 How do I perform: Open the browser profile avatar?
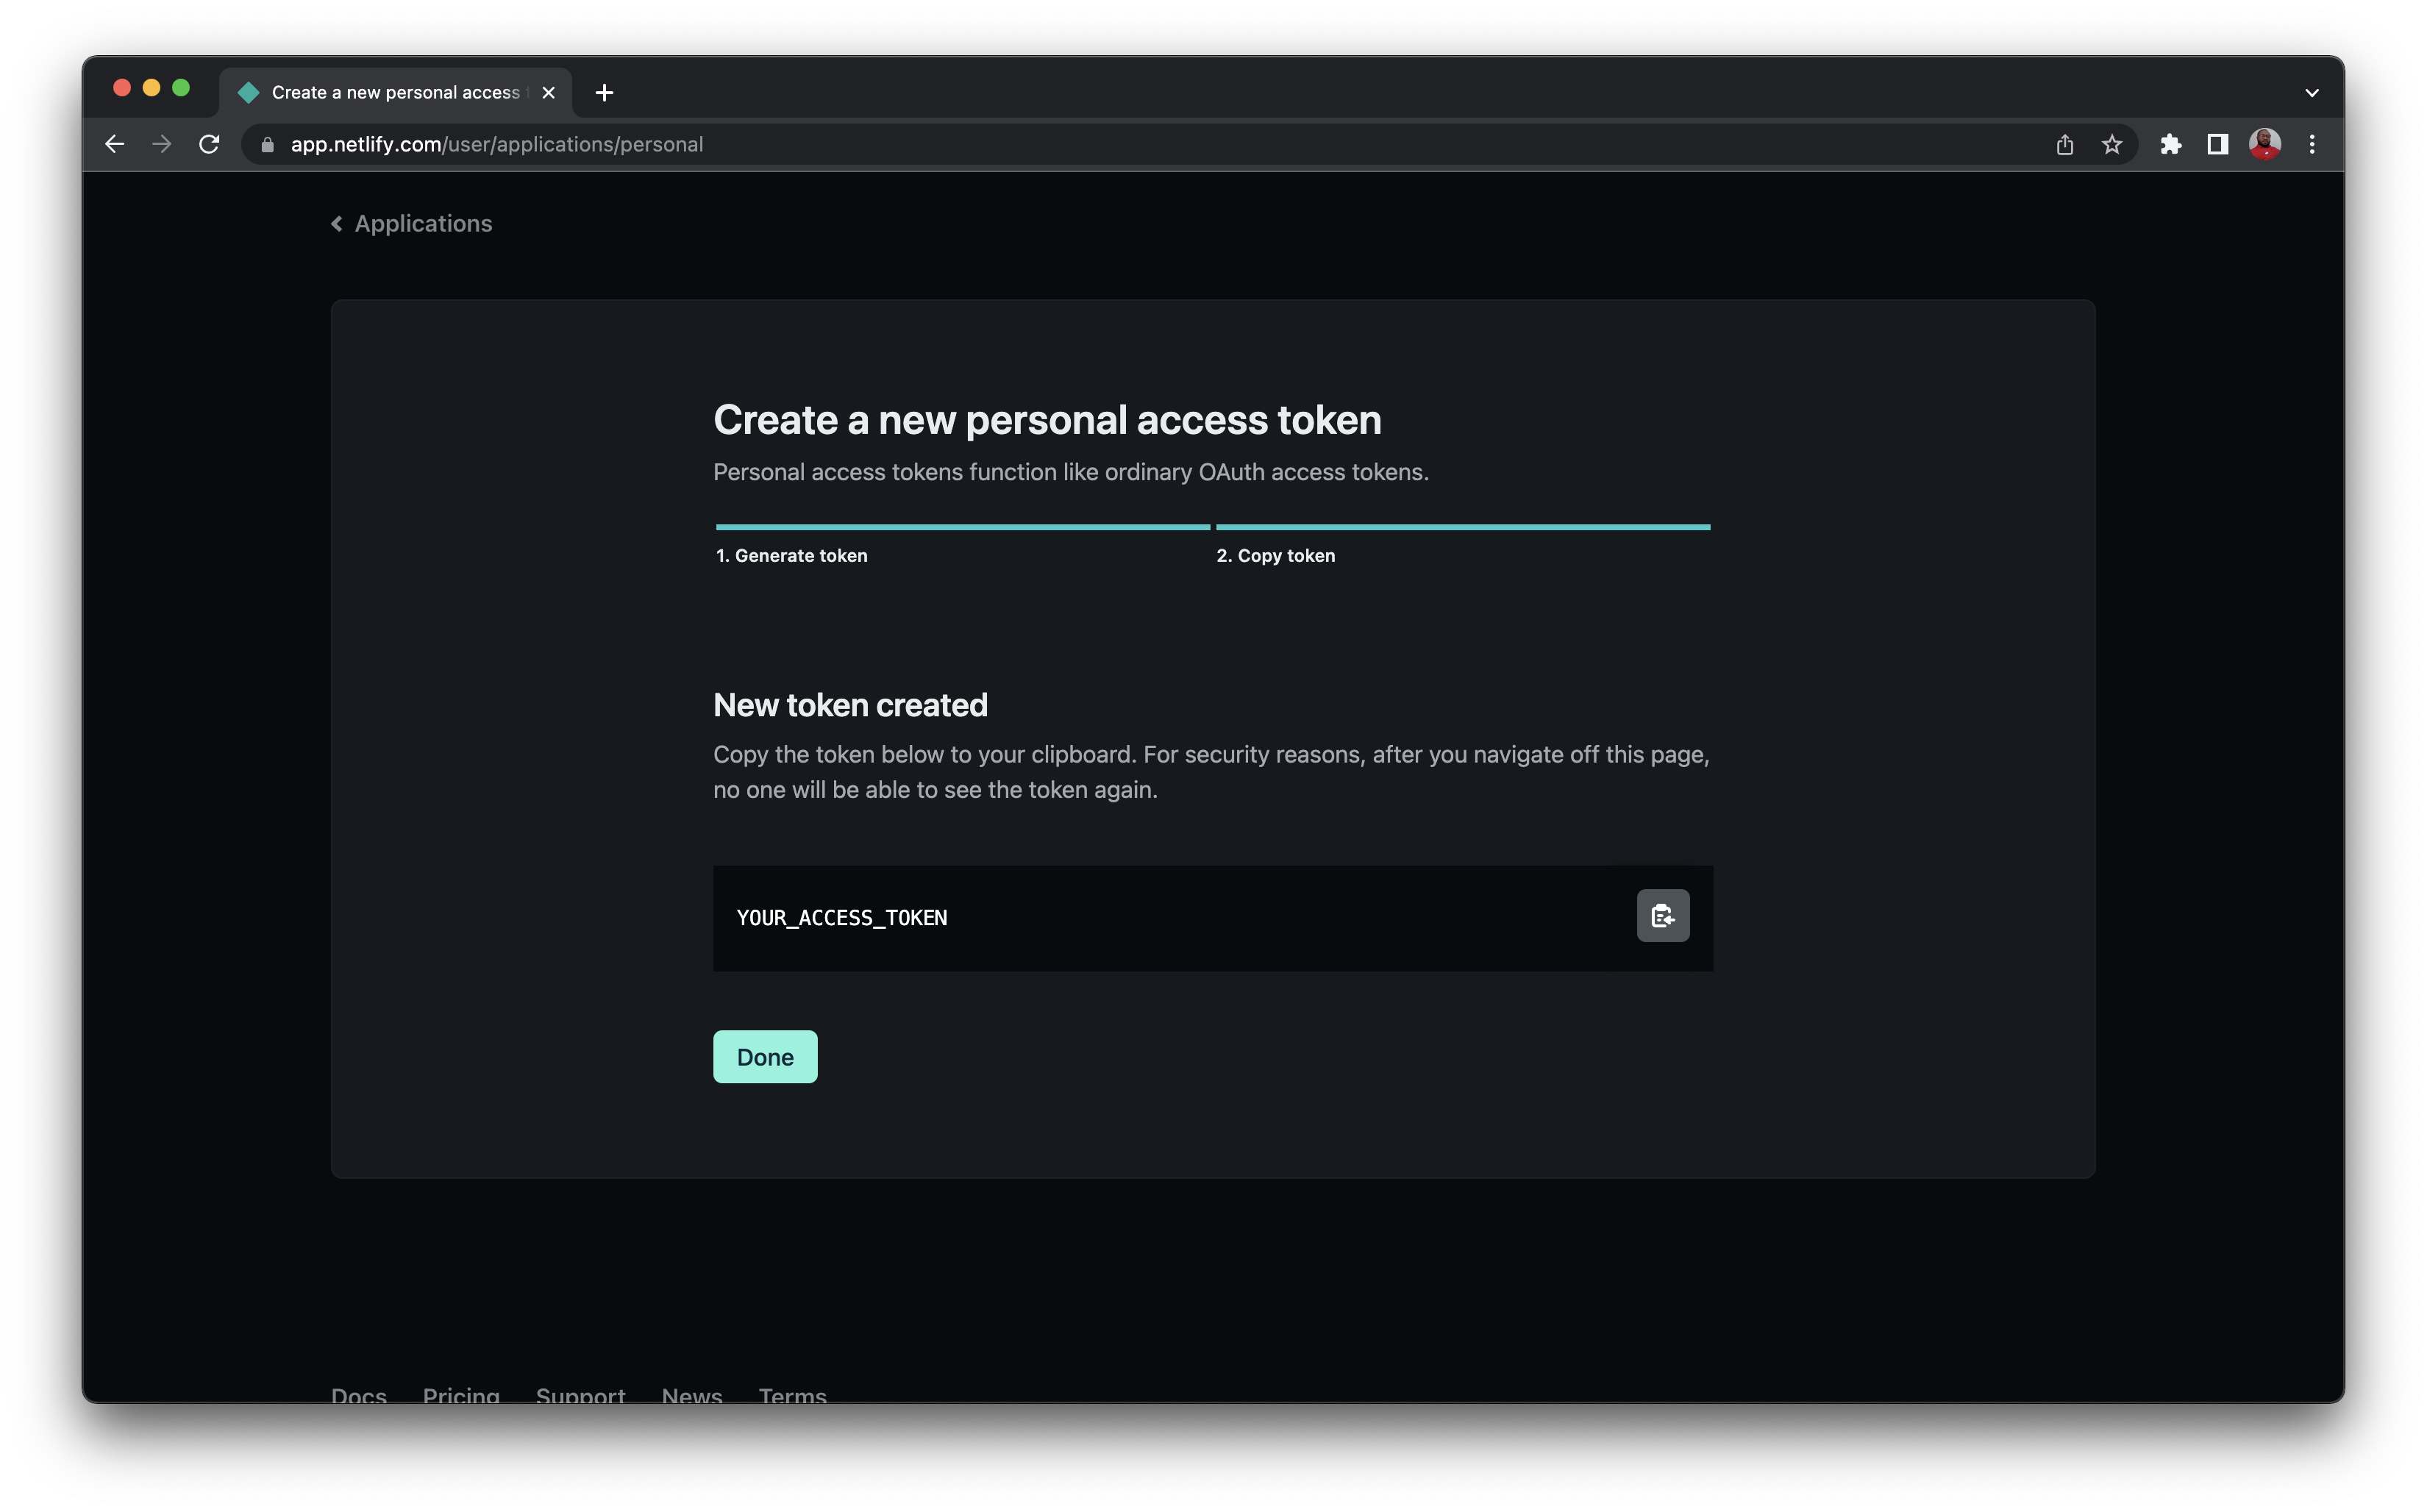click(2264, 144)
